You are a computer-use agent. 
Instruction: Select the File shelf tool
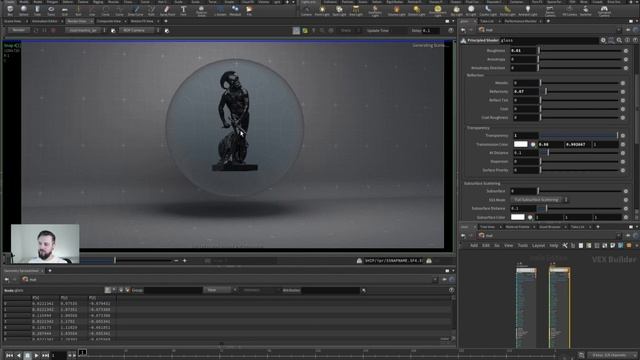coord(249,10)
